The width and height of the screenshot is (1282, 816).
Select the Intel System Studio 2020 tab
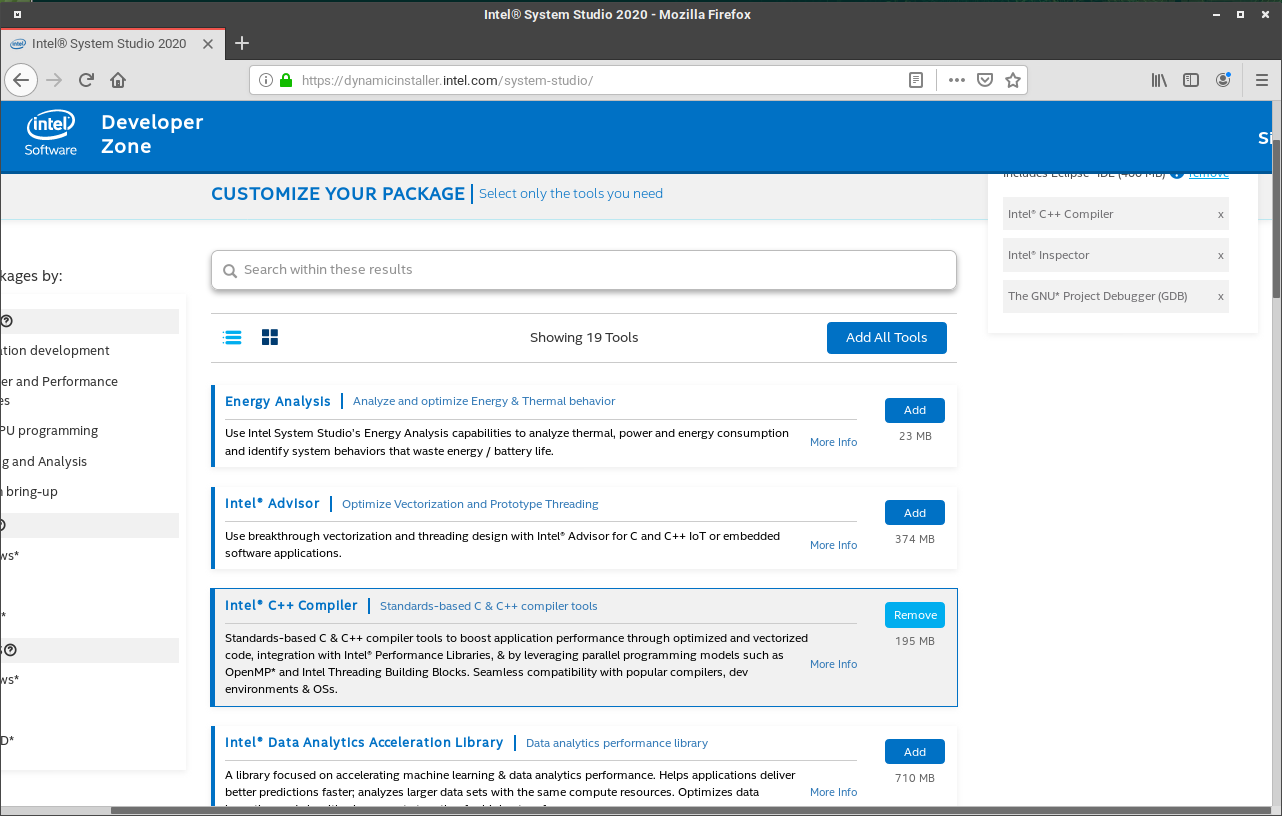pos(112,43)
